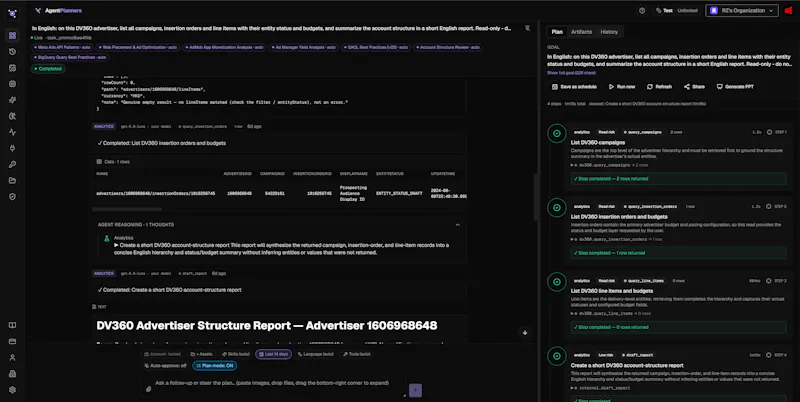800x402 pixels.
Task: Click the Step completed — 2 rows returned banner
Action: tap(679, 179)
